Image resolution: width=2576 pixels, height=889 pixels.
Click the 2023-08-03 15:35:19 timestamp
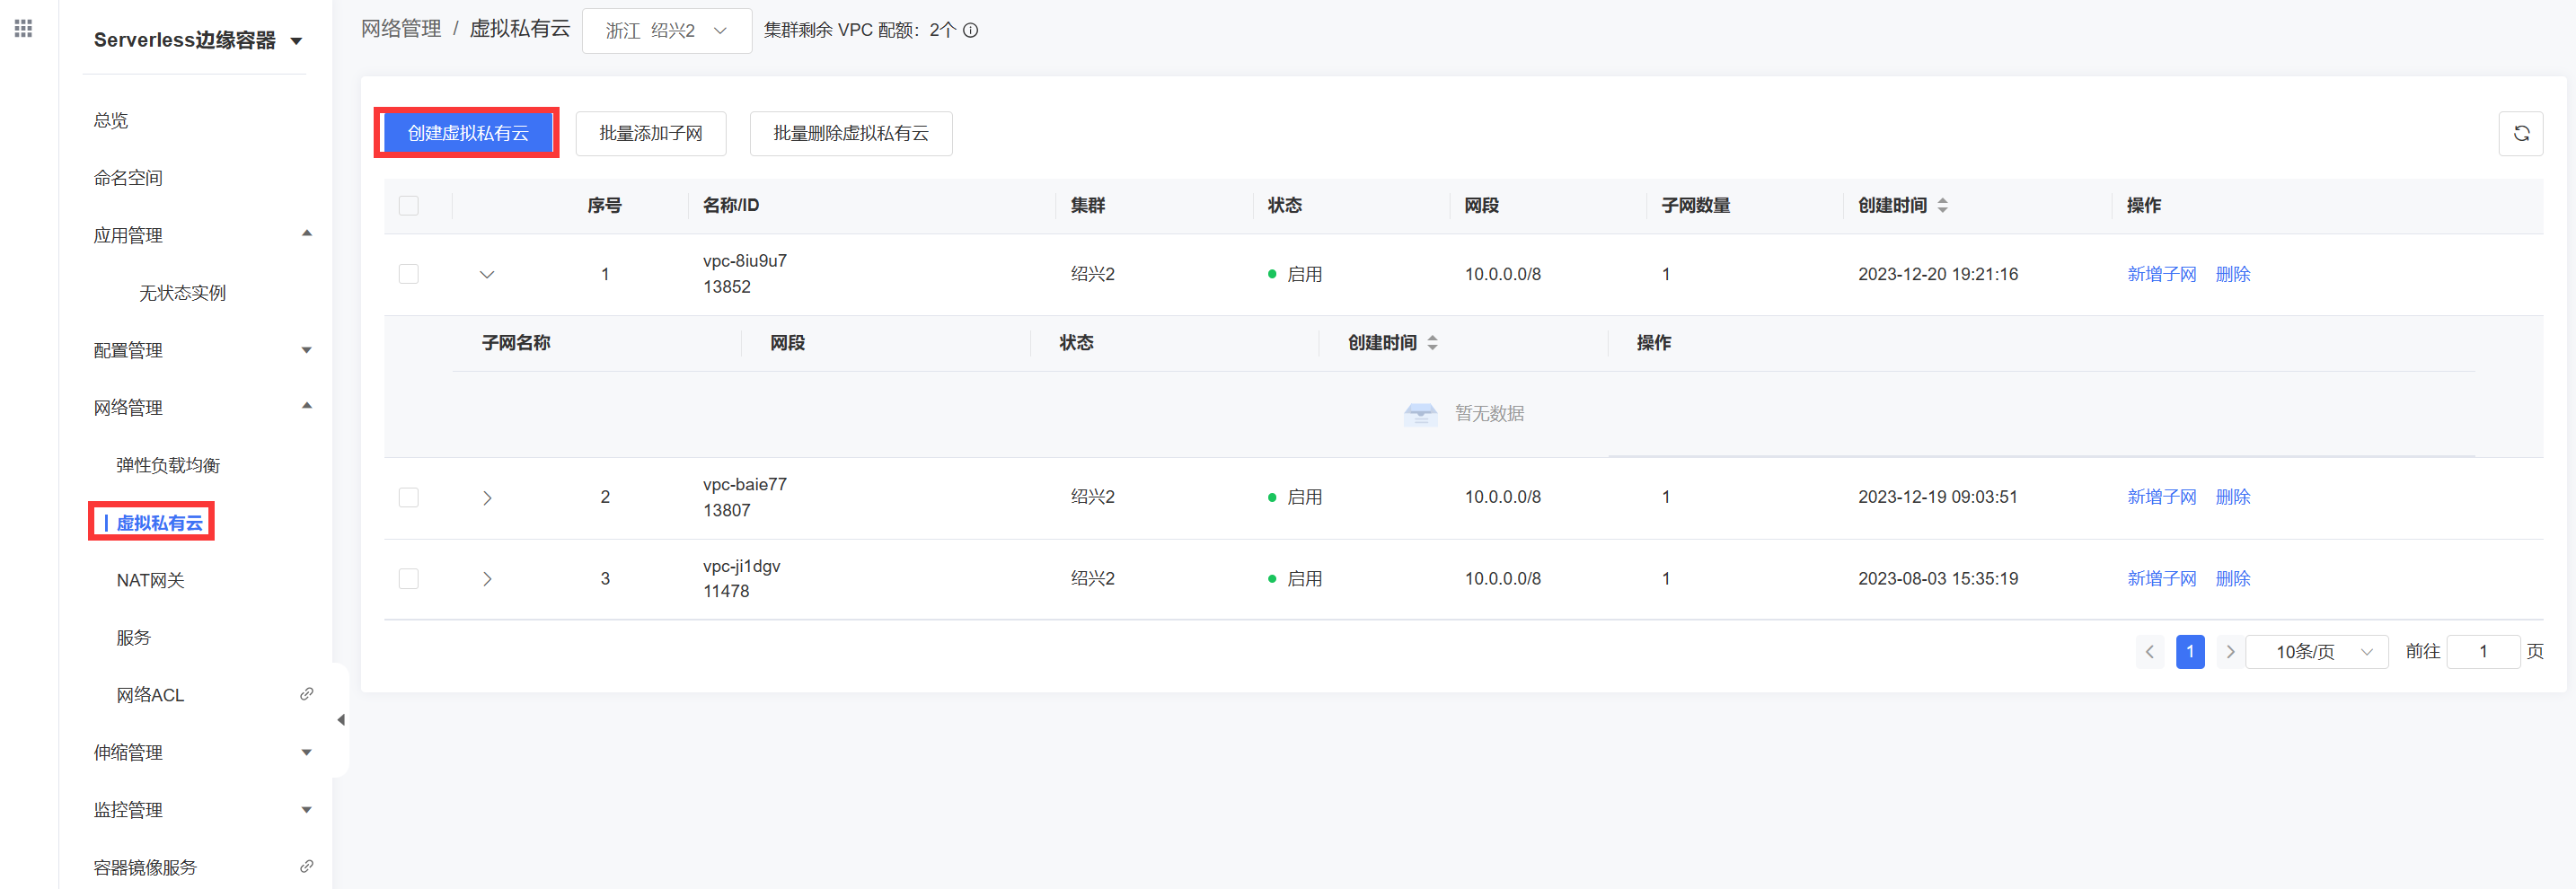1937,579
